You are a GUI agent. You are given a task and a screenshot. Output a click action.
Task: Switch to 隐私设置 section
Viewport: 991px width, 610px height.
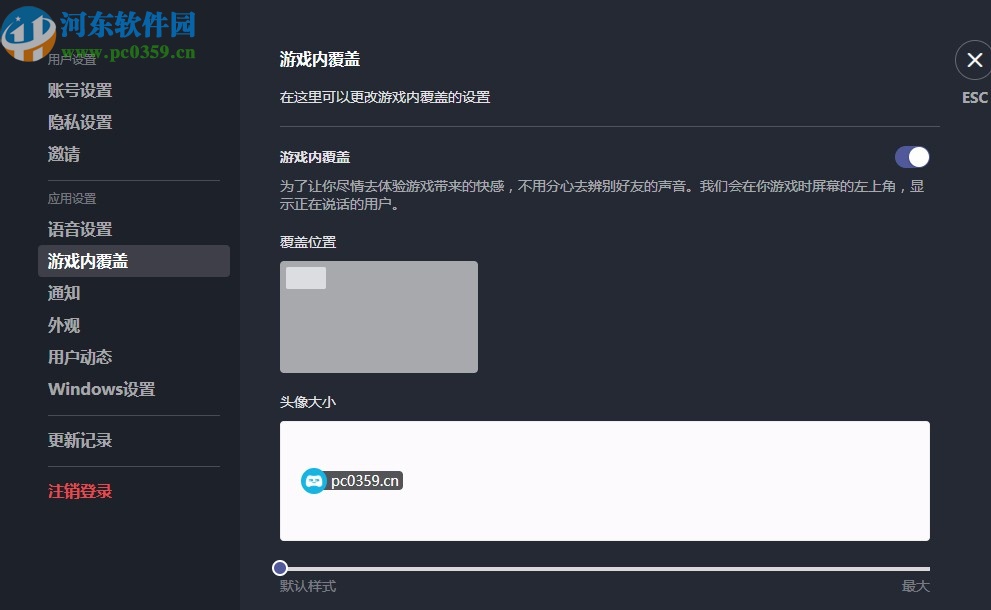point(80,121)
